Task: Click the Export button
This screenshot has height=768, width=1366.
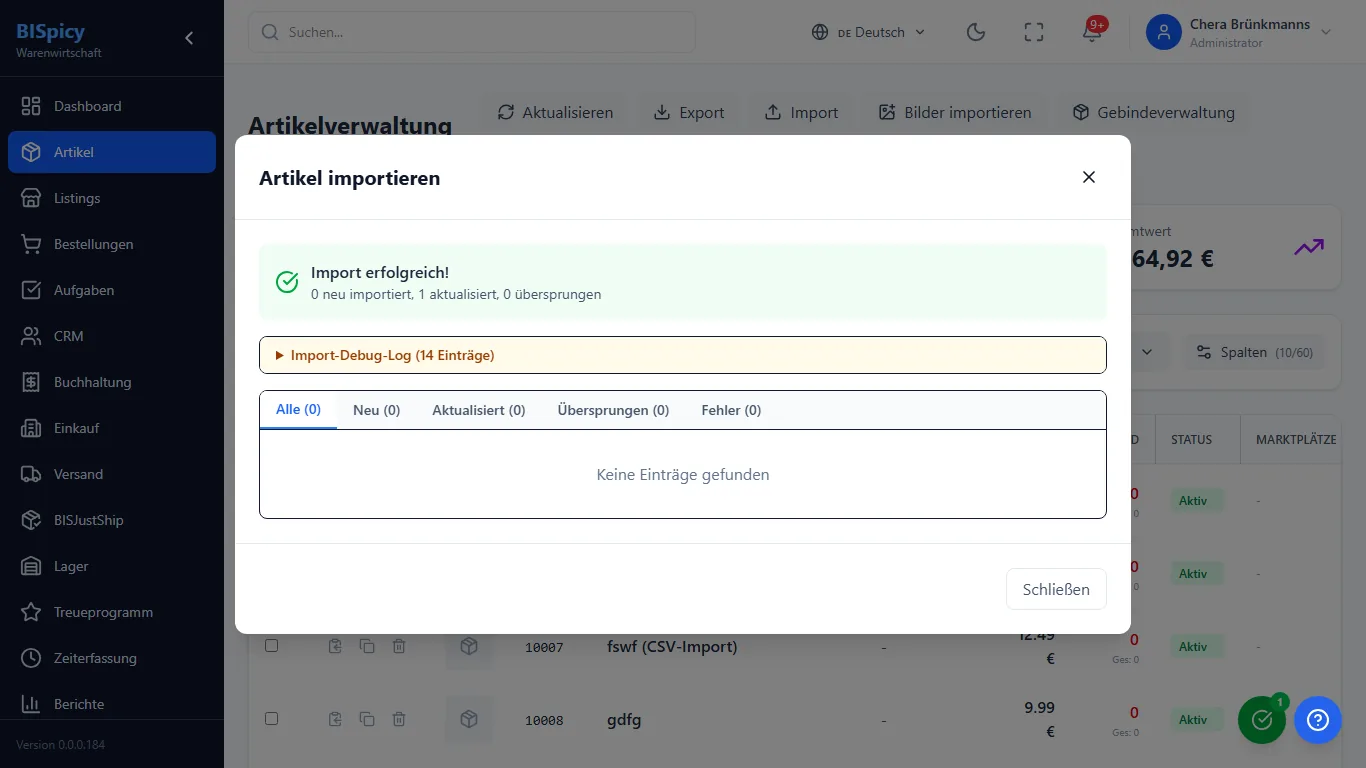Action: [x=689, y=112]
